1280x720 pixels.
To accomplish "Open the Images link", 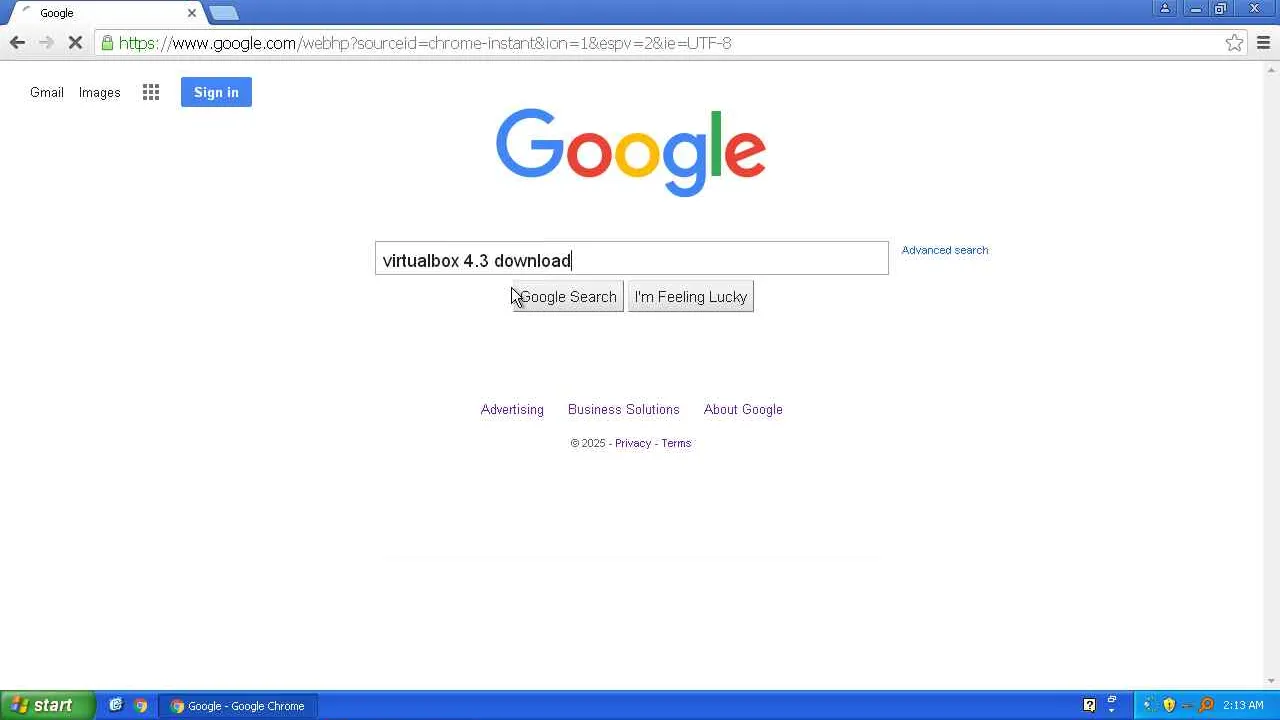I will pos(100,92).
